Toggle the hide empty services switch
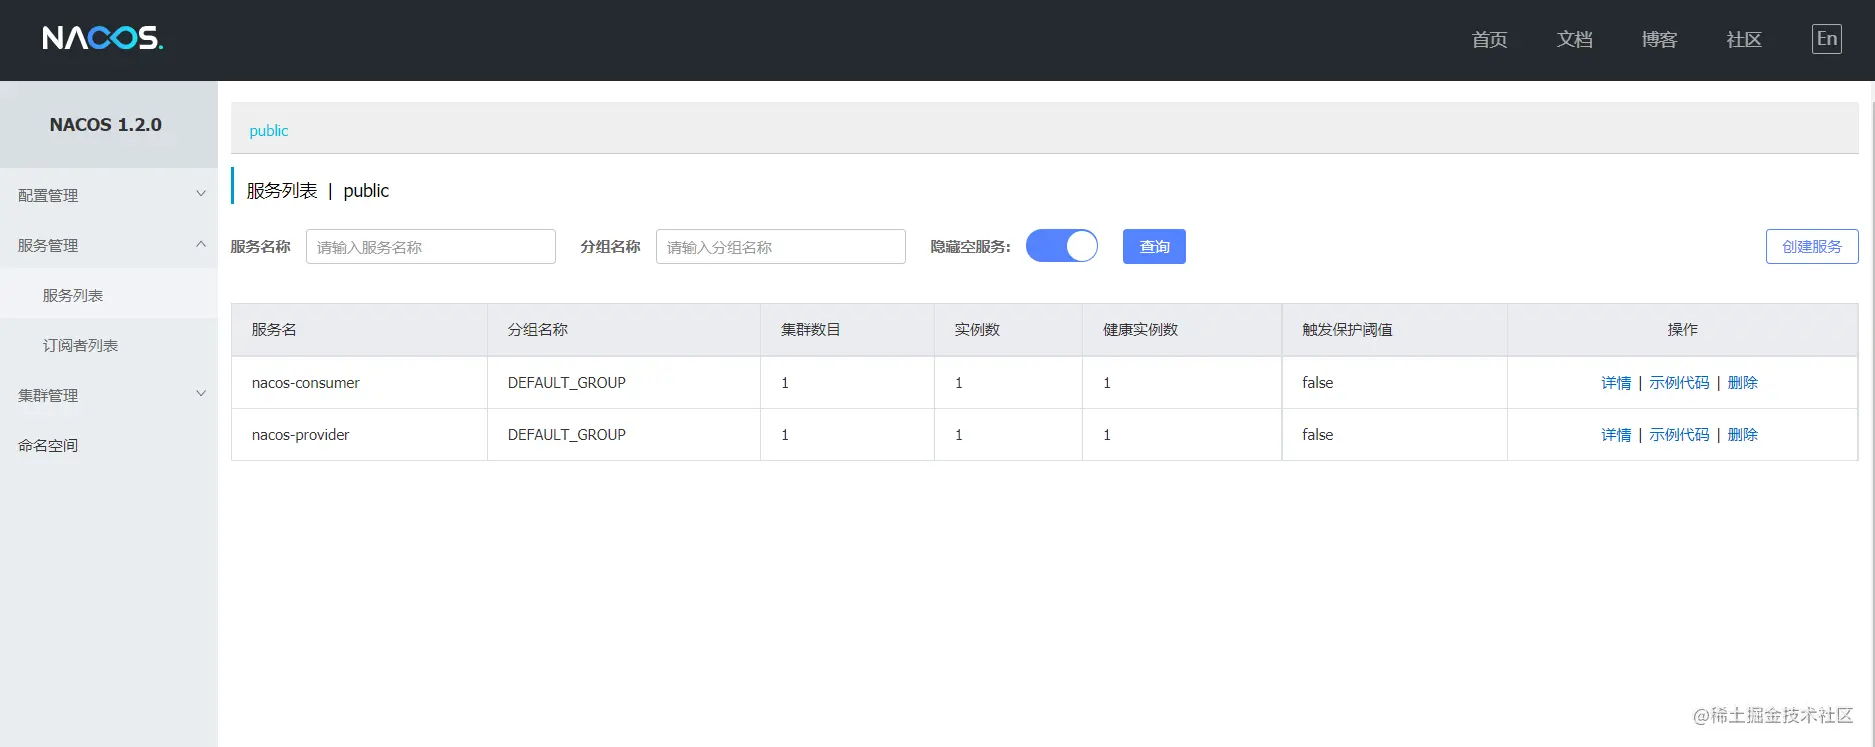The image size is (1875, 747). pos(1062,246)
